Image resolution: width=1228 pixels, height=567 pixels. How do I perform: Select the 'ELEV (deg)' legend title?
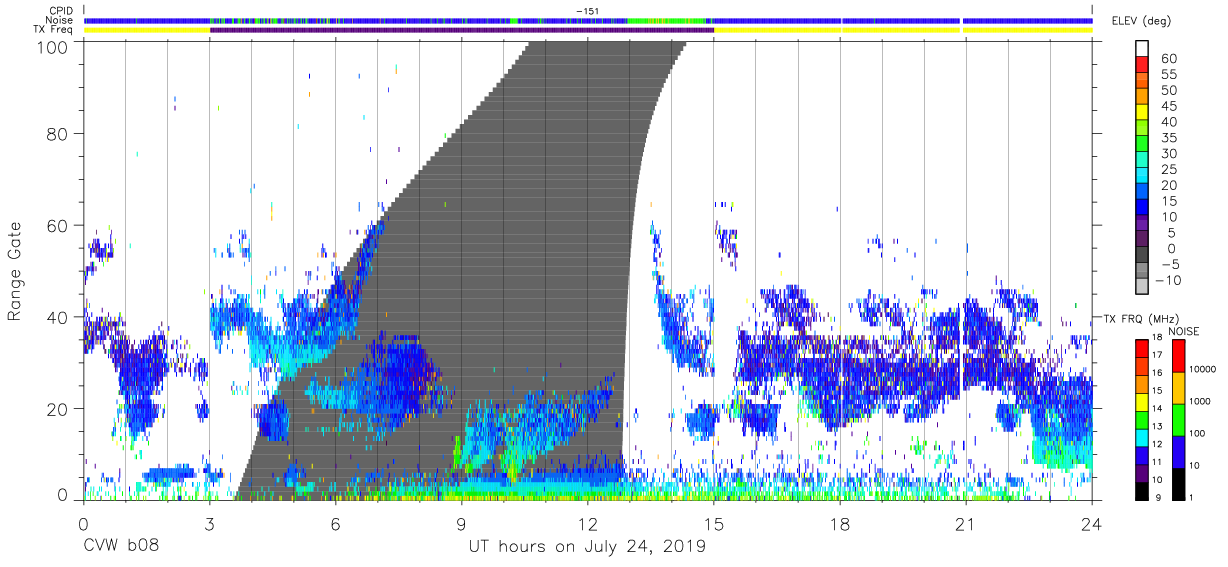[1140, 21]
